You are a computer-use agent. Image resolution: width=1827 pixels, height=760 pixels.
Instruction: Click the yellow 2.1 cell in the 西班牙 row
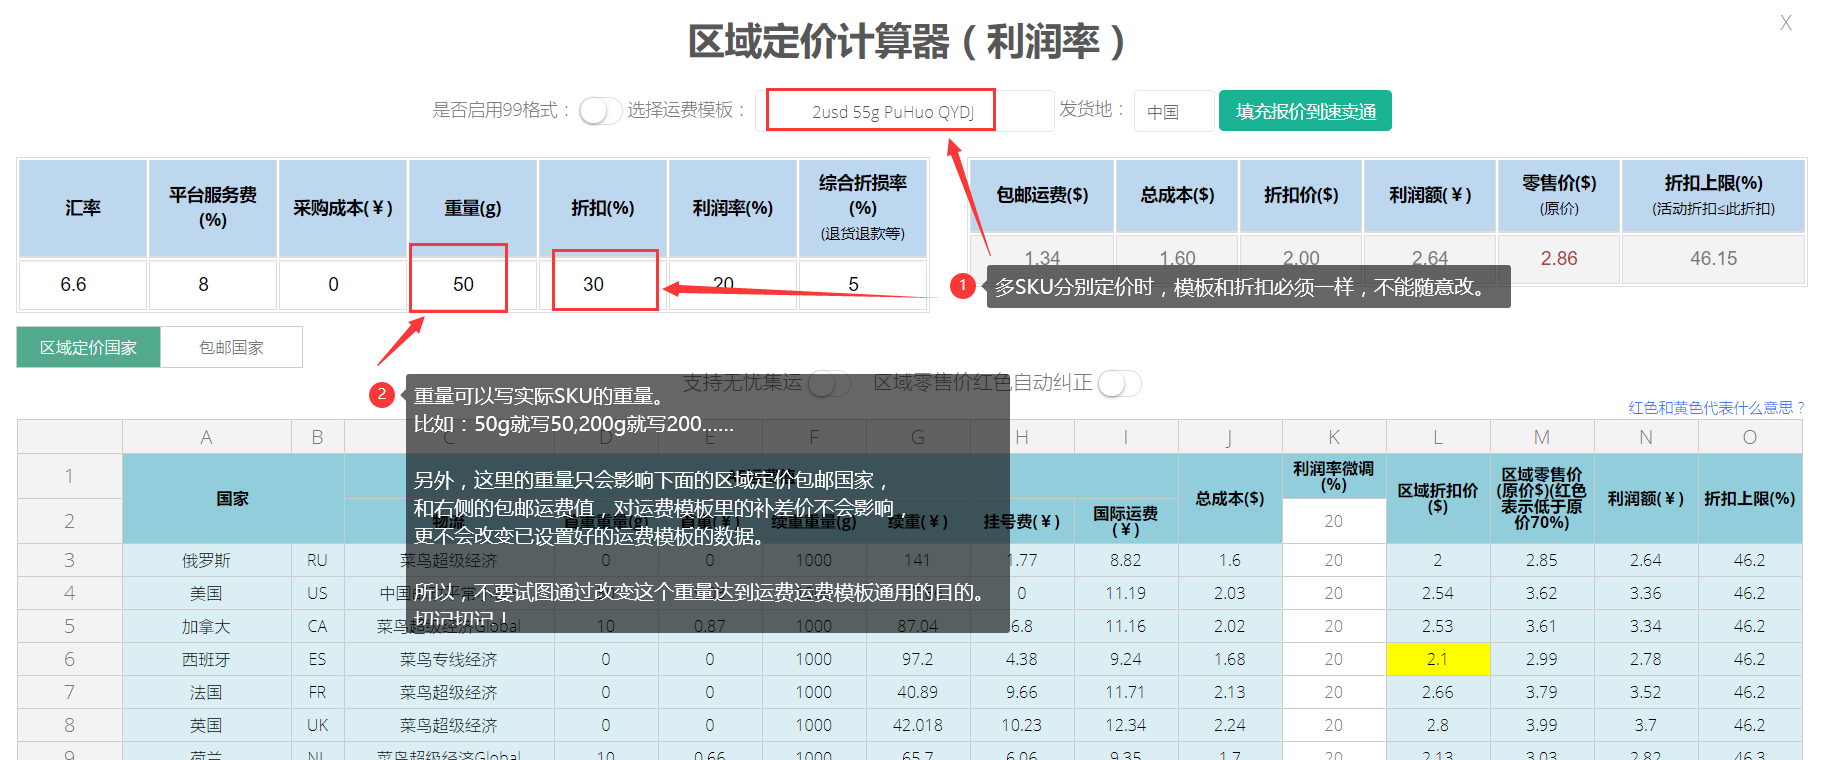click(1438, 659)
